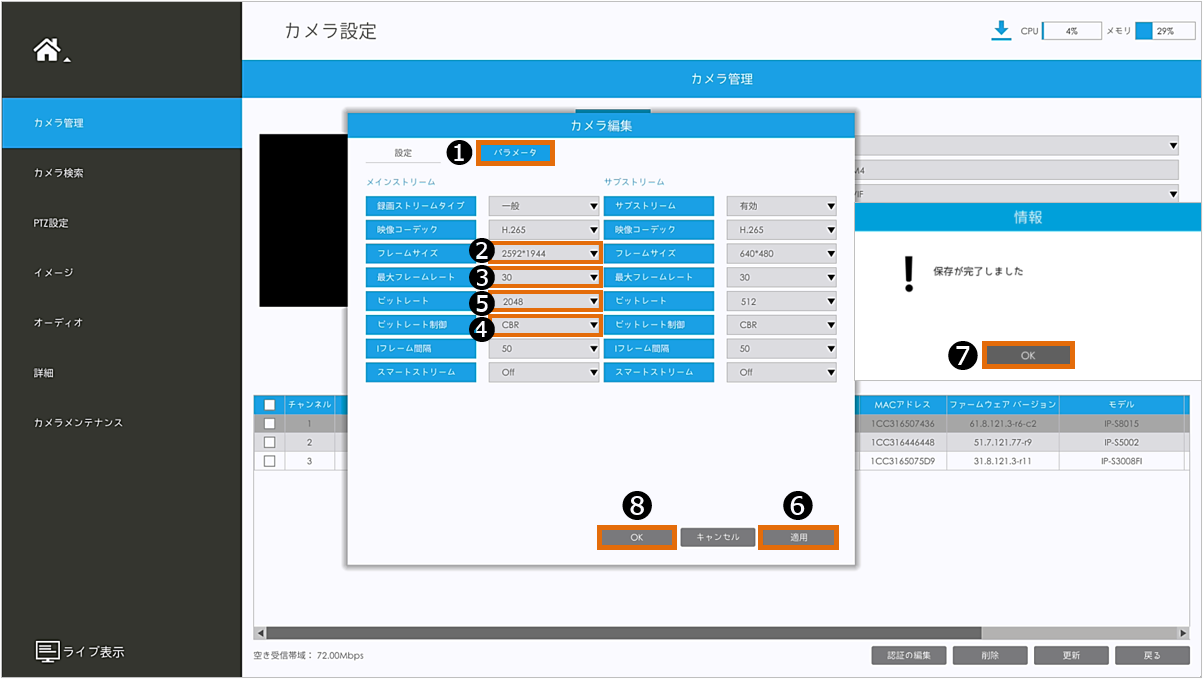The height and width of the screenshot is (679, 1203).
Task: Toggle the select-all checkbox in table header
Action: (x=269, y=405)
